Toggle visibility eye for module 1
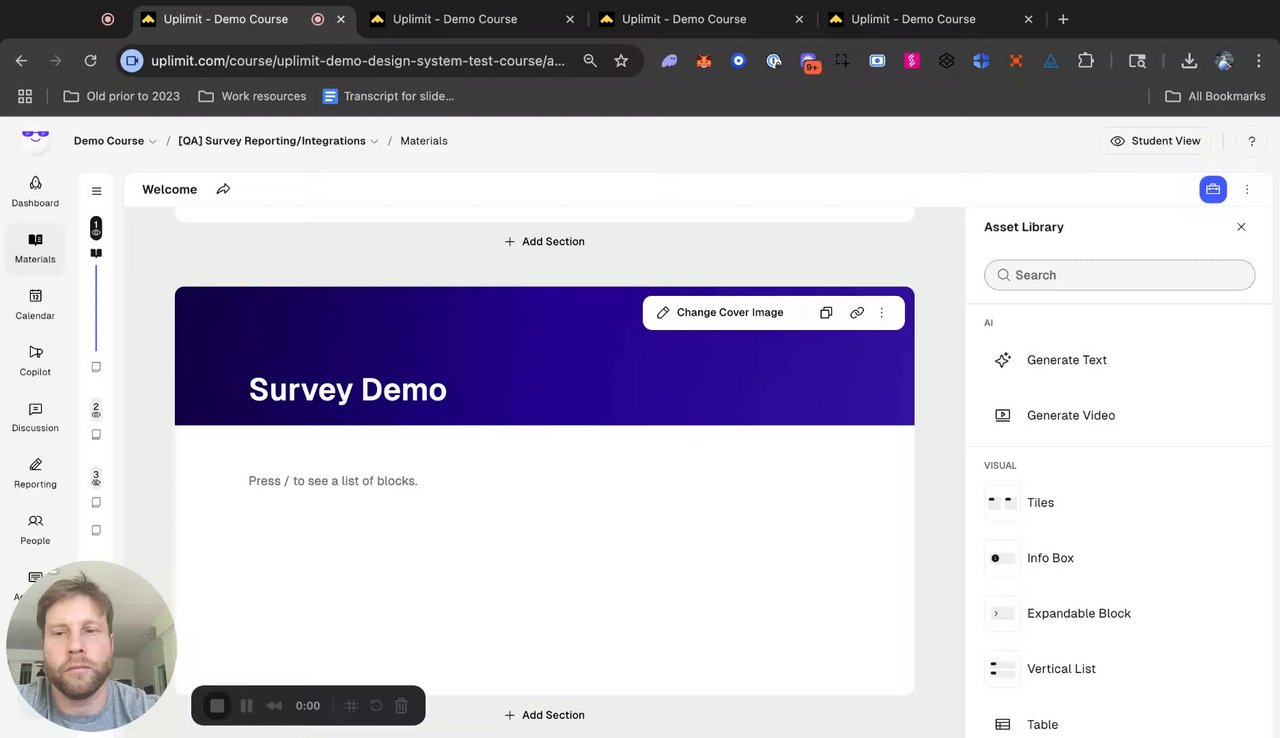 (x=96, y=232)
